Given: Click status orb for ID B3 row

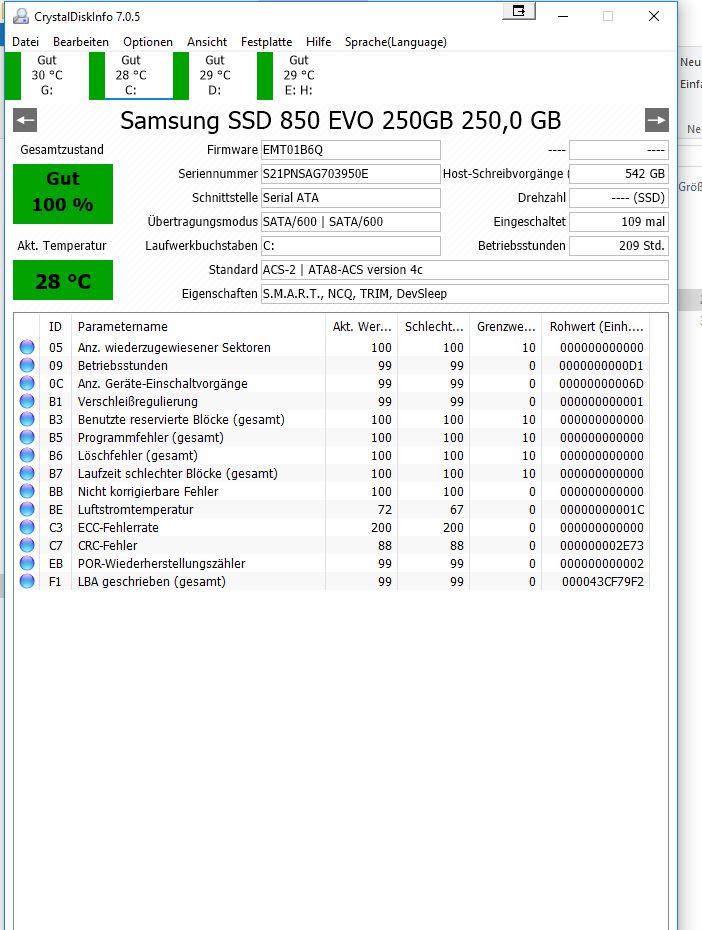Looking at the screenshot, I should tap(27, 419).
